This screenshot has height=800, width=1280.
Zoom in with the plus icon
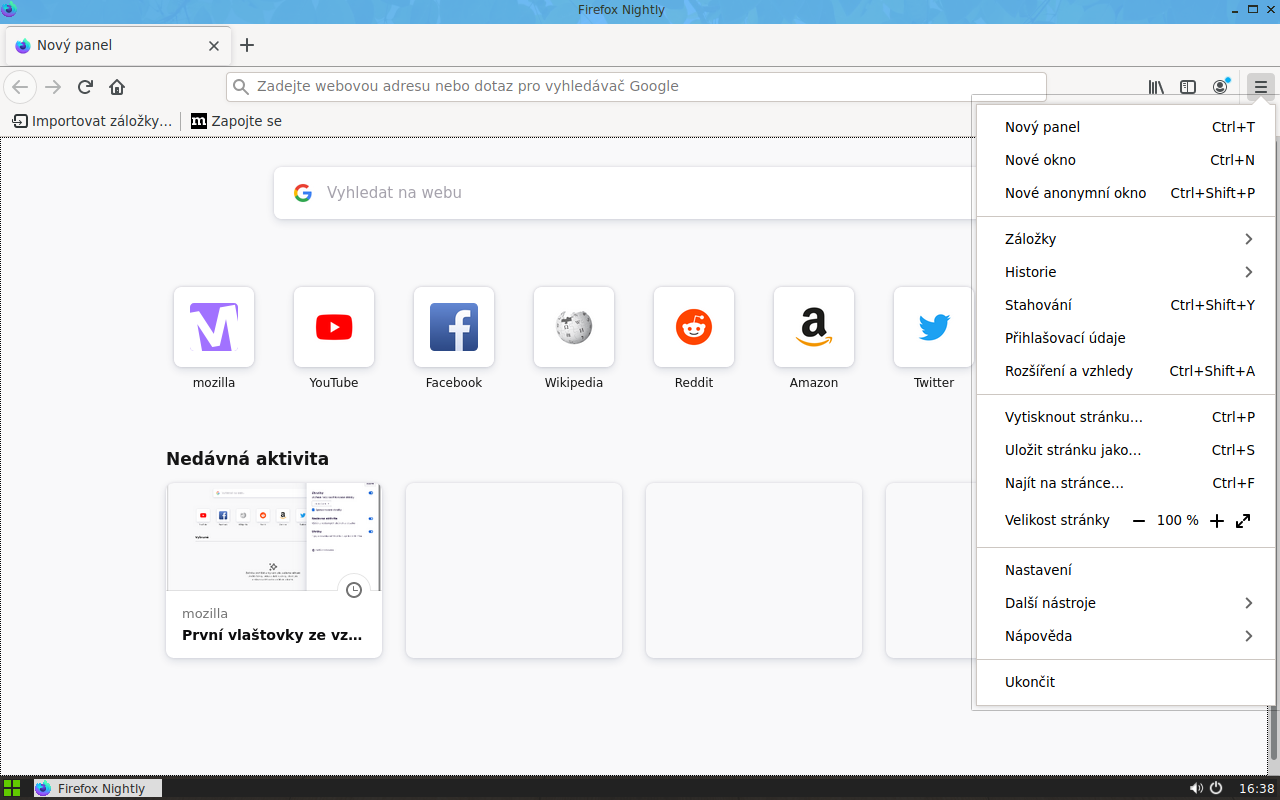(x=1217, y=521)
